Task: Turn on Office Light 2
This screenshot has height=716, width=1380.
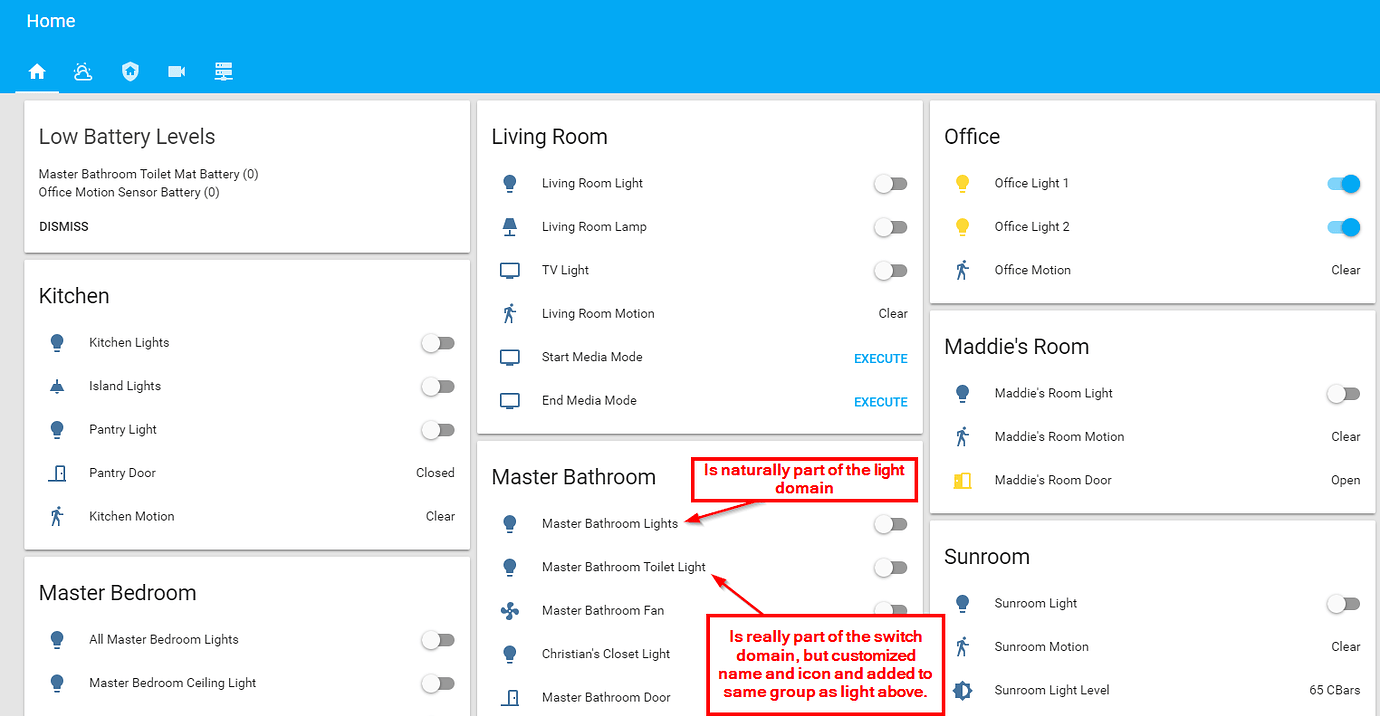Action: [x=1342, y=226]
